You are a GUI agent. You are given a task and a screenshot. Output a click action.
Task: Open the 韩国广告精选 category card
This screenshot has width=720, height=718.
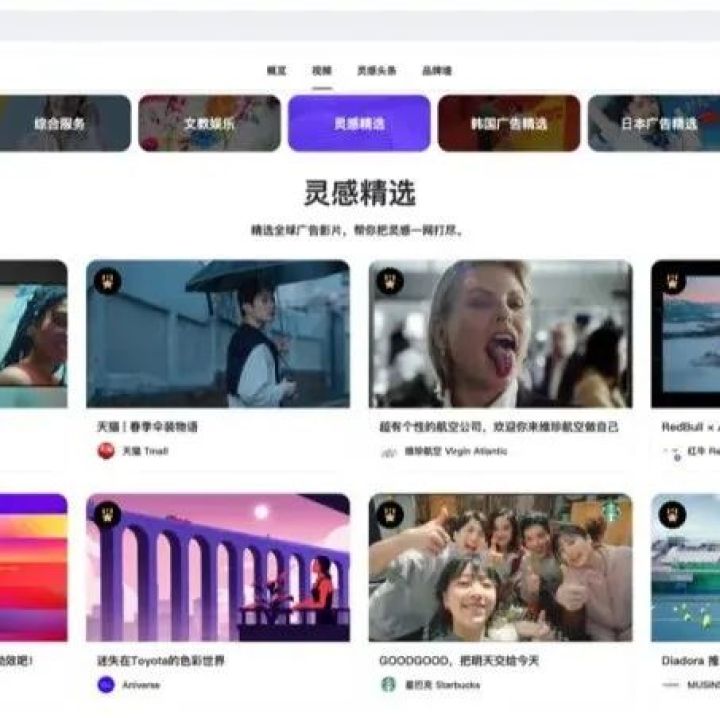(509, 123)
